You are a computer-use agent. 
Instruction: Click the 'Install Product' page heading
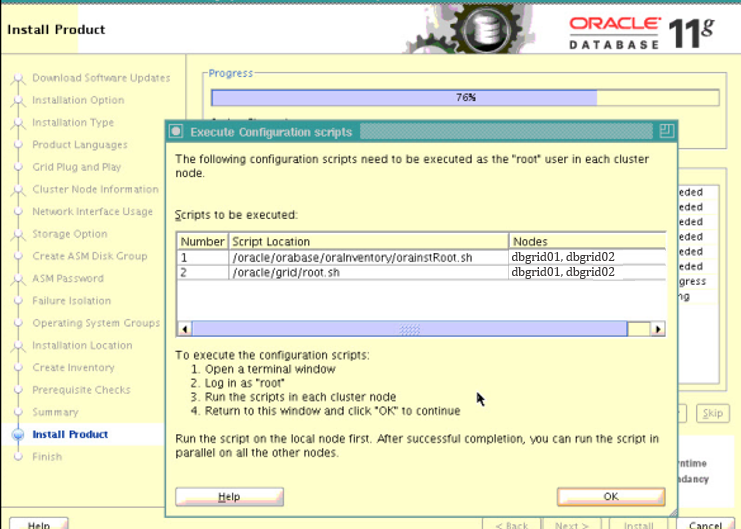(x=56, y=29)
